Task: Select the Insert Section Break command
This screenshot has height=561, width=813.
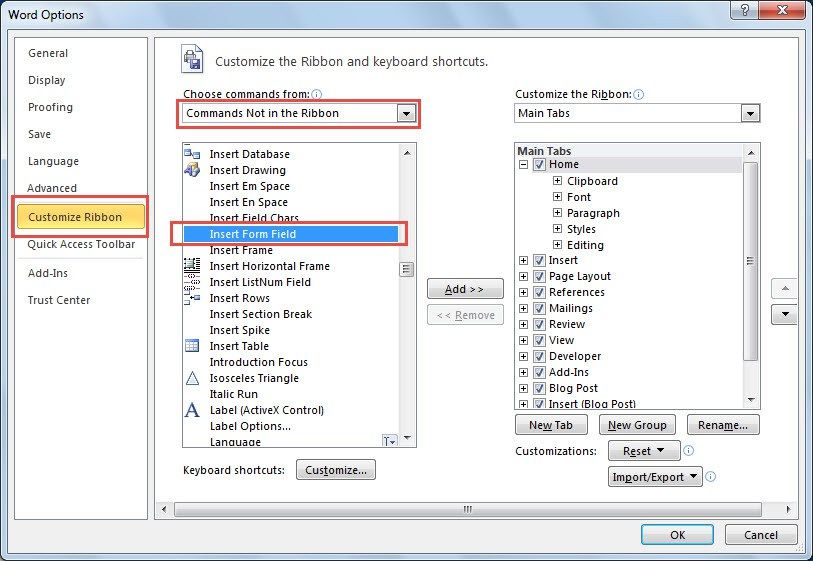Action: [291, 314]
